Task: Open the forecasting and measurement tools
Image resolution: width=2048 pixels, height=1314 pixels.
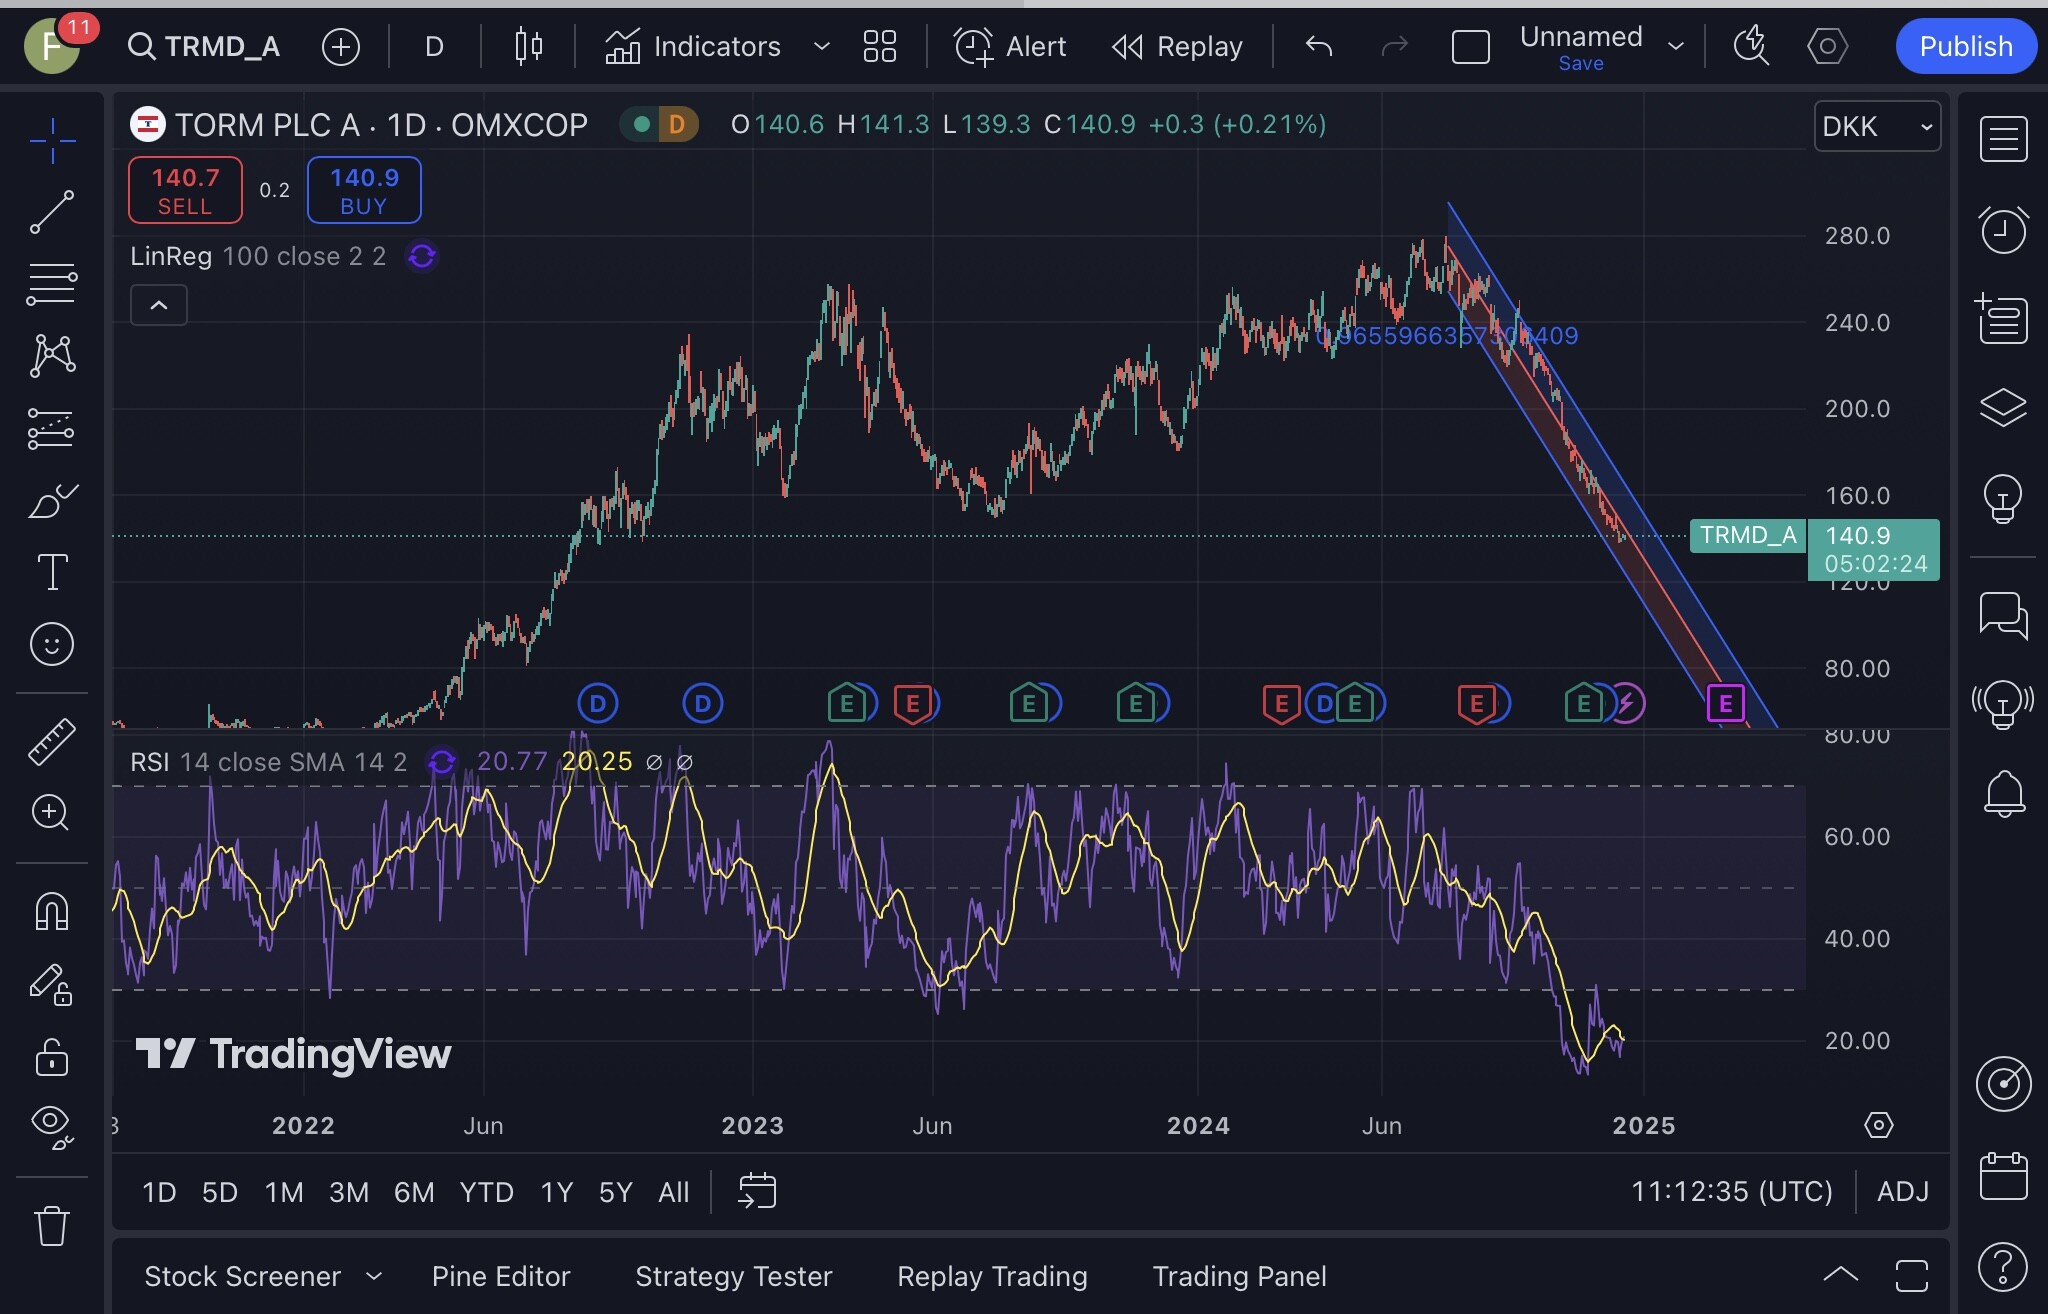Action: (52, 428)
